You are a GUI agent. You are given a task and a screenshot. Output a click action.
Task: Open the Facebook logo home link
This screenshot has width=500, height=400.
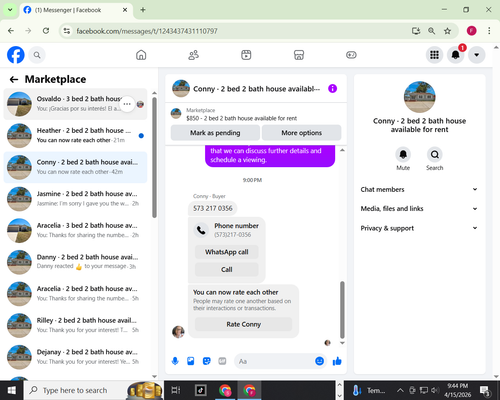16,55
